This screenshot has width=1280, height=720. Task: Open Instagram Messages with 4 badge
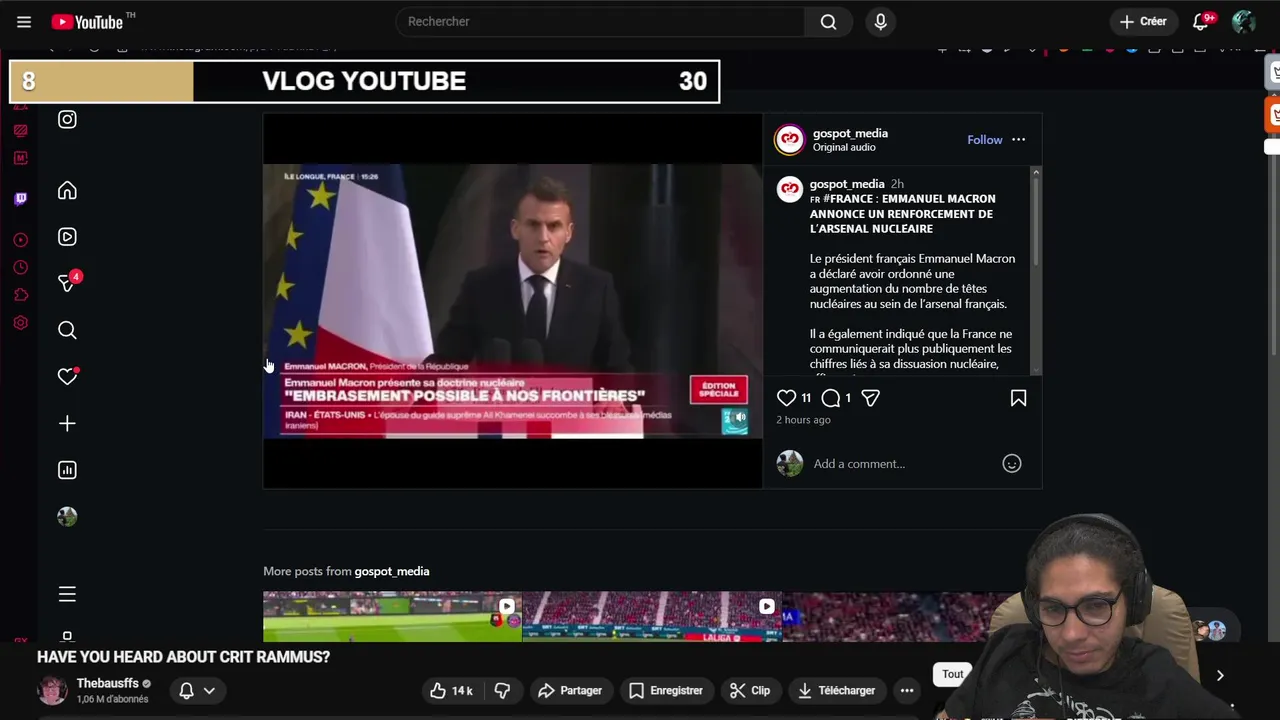coord(67,283)
